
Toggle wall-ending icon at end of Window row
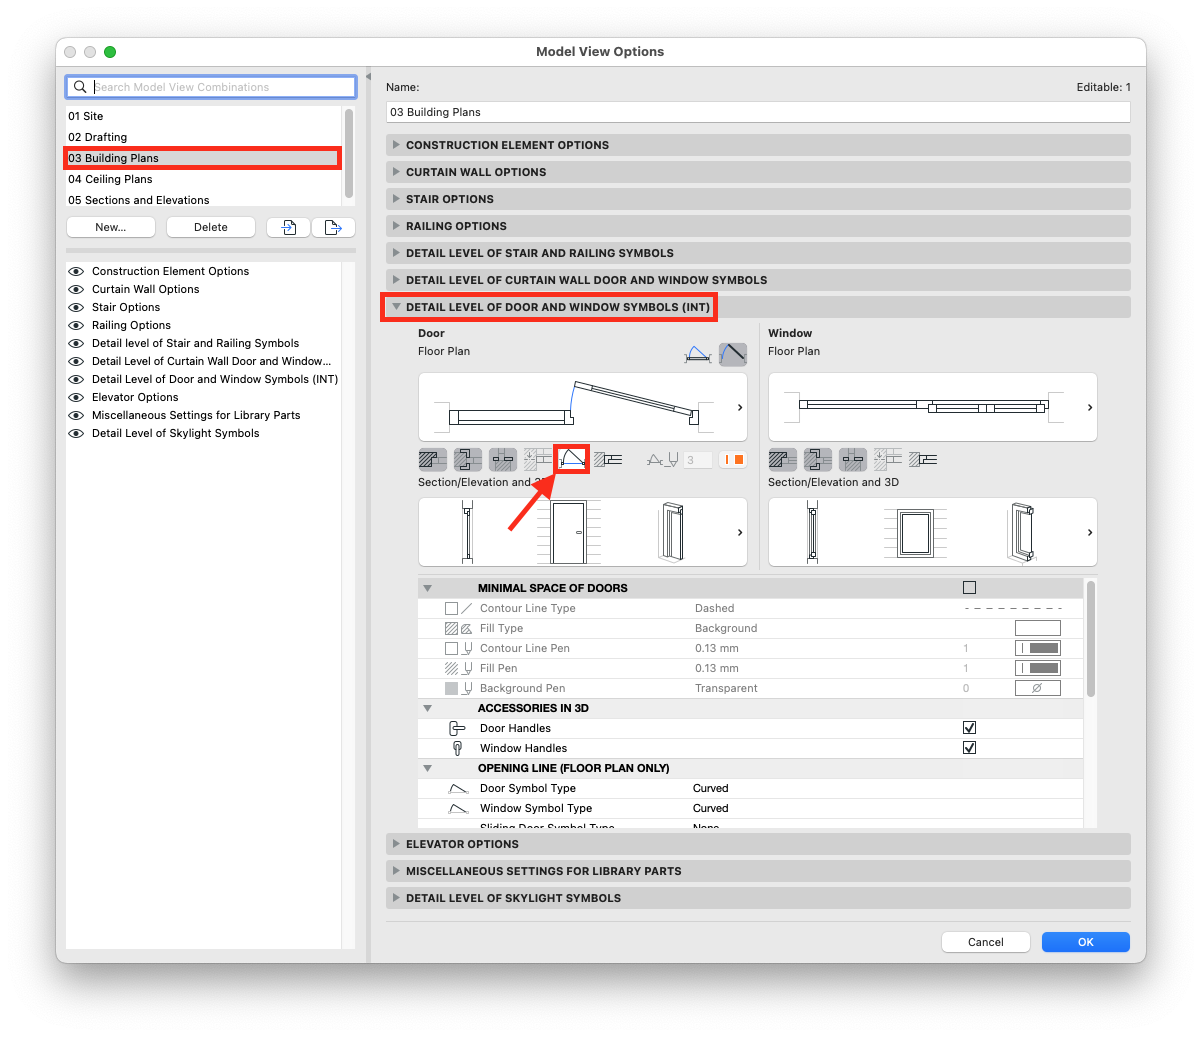point(923,460)
